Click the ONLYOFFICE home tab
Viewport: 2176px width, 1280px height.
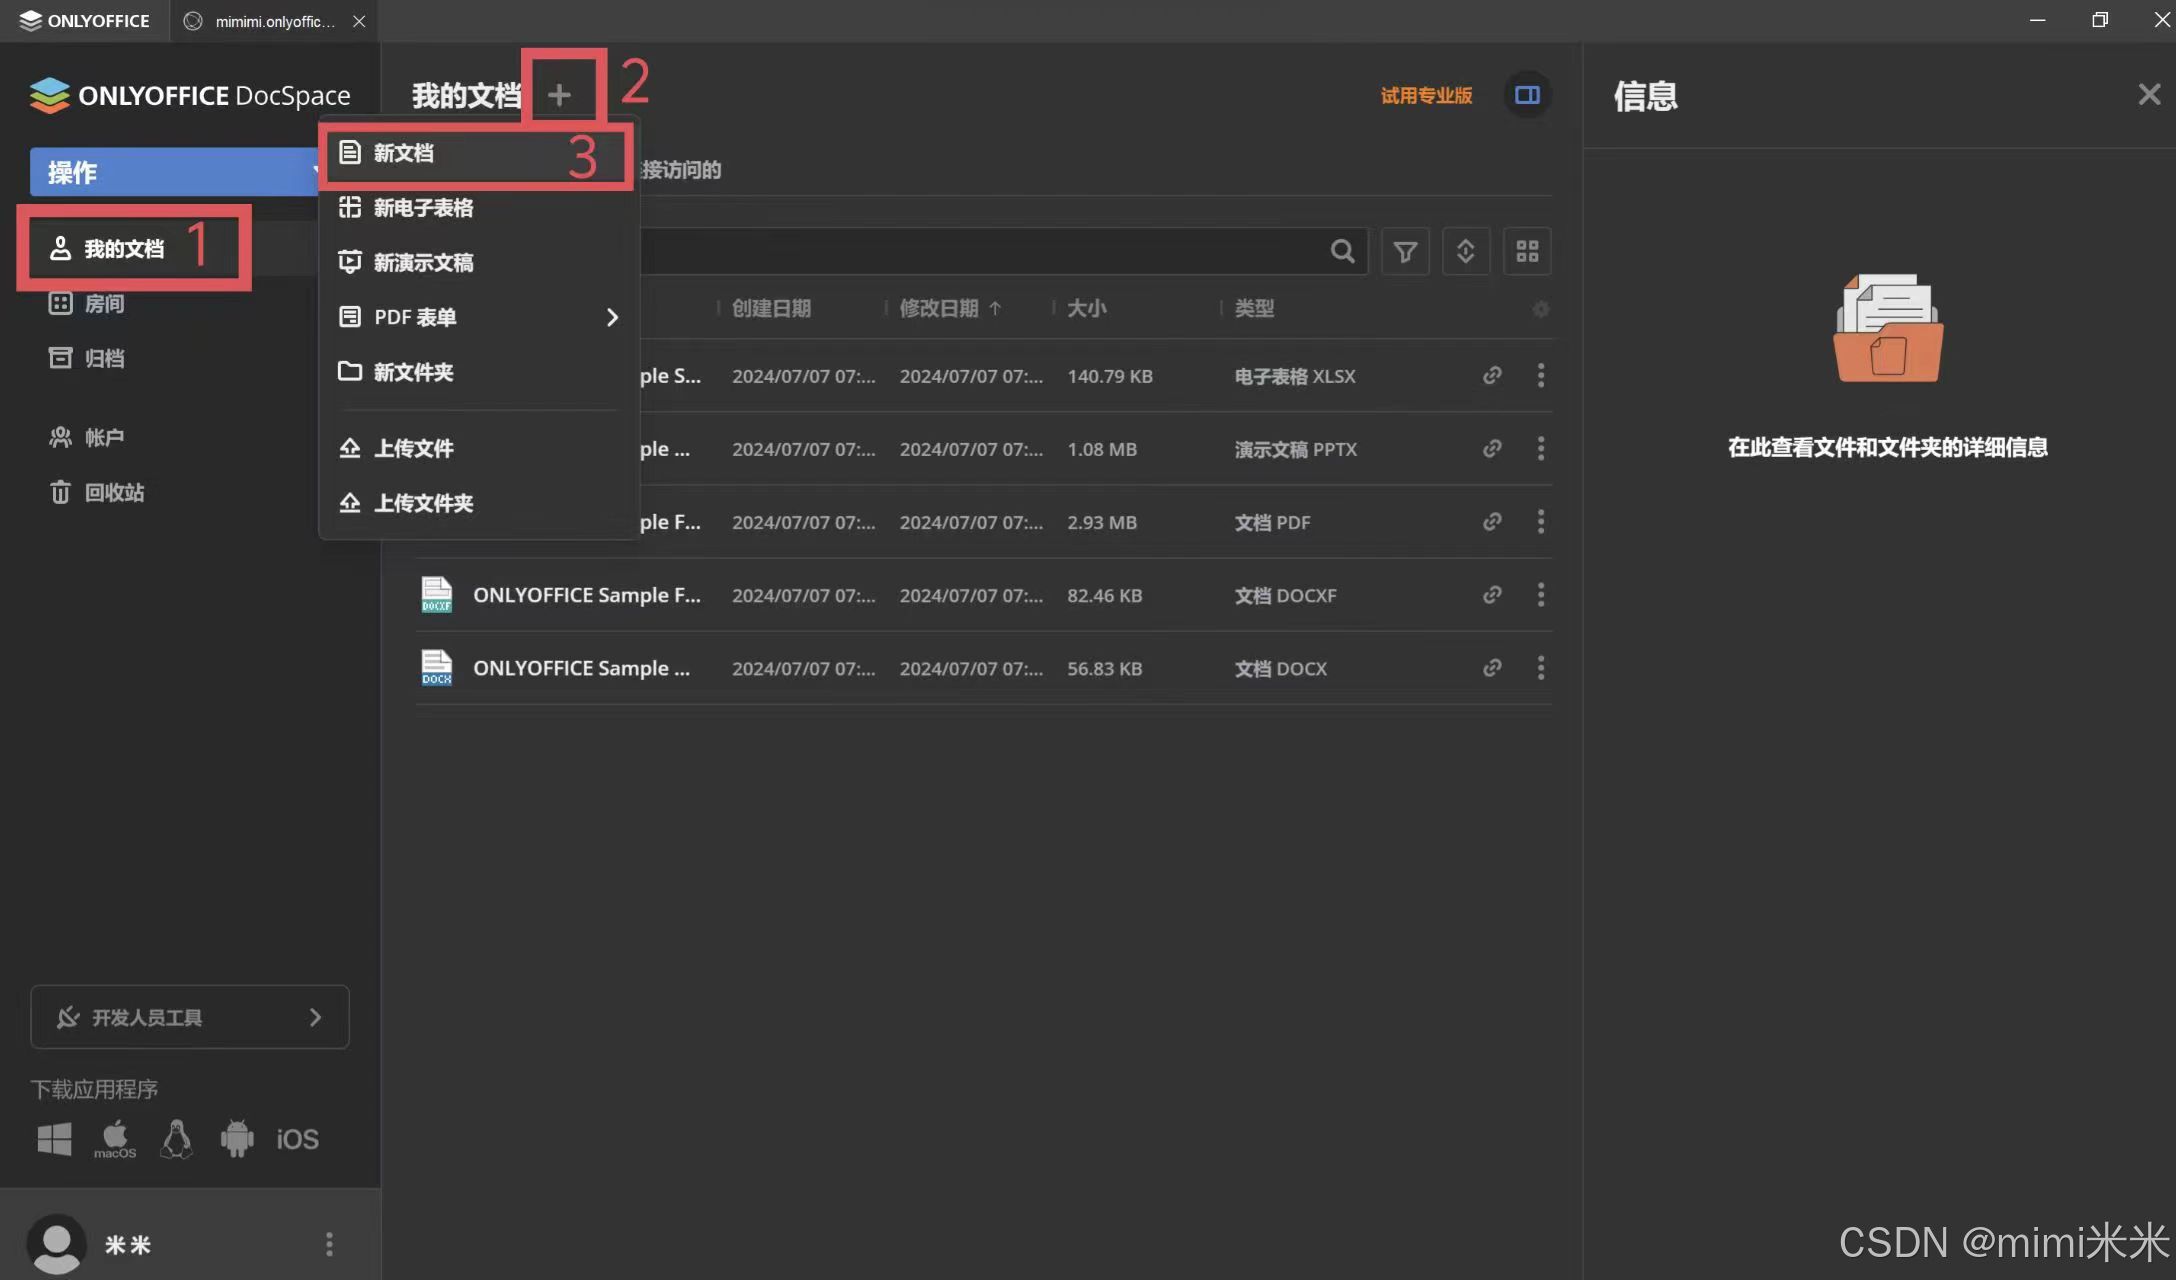(x=84, y=21)
